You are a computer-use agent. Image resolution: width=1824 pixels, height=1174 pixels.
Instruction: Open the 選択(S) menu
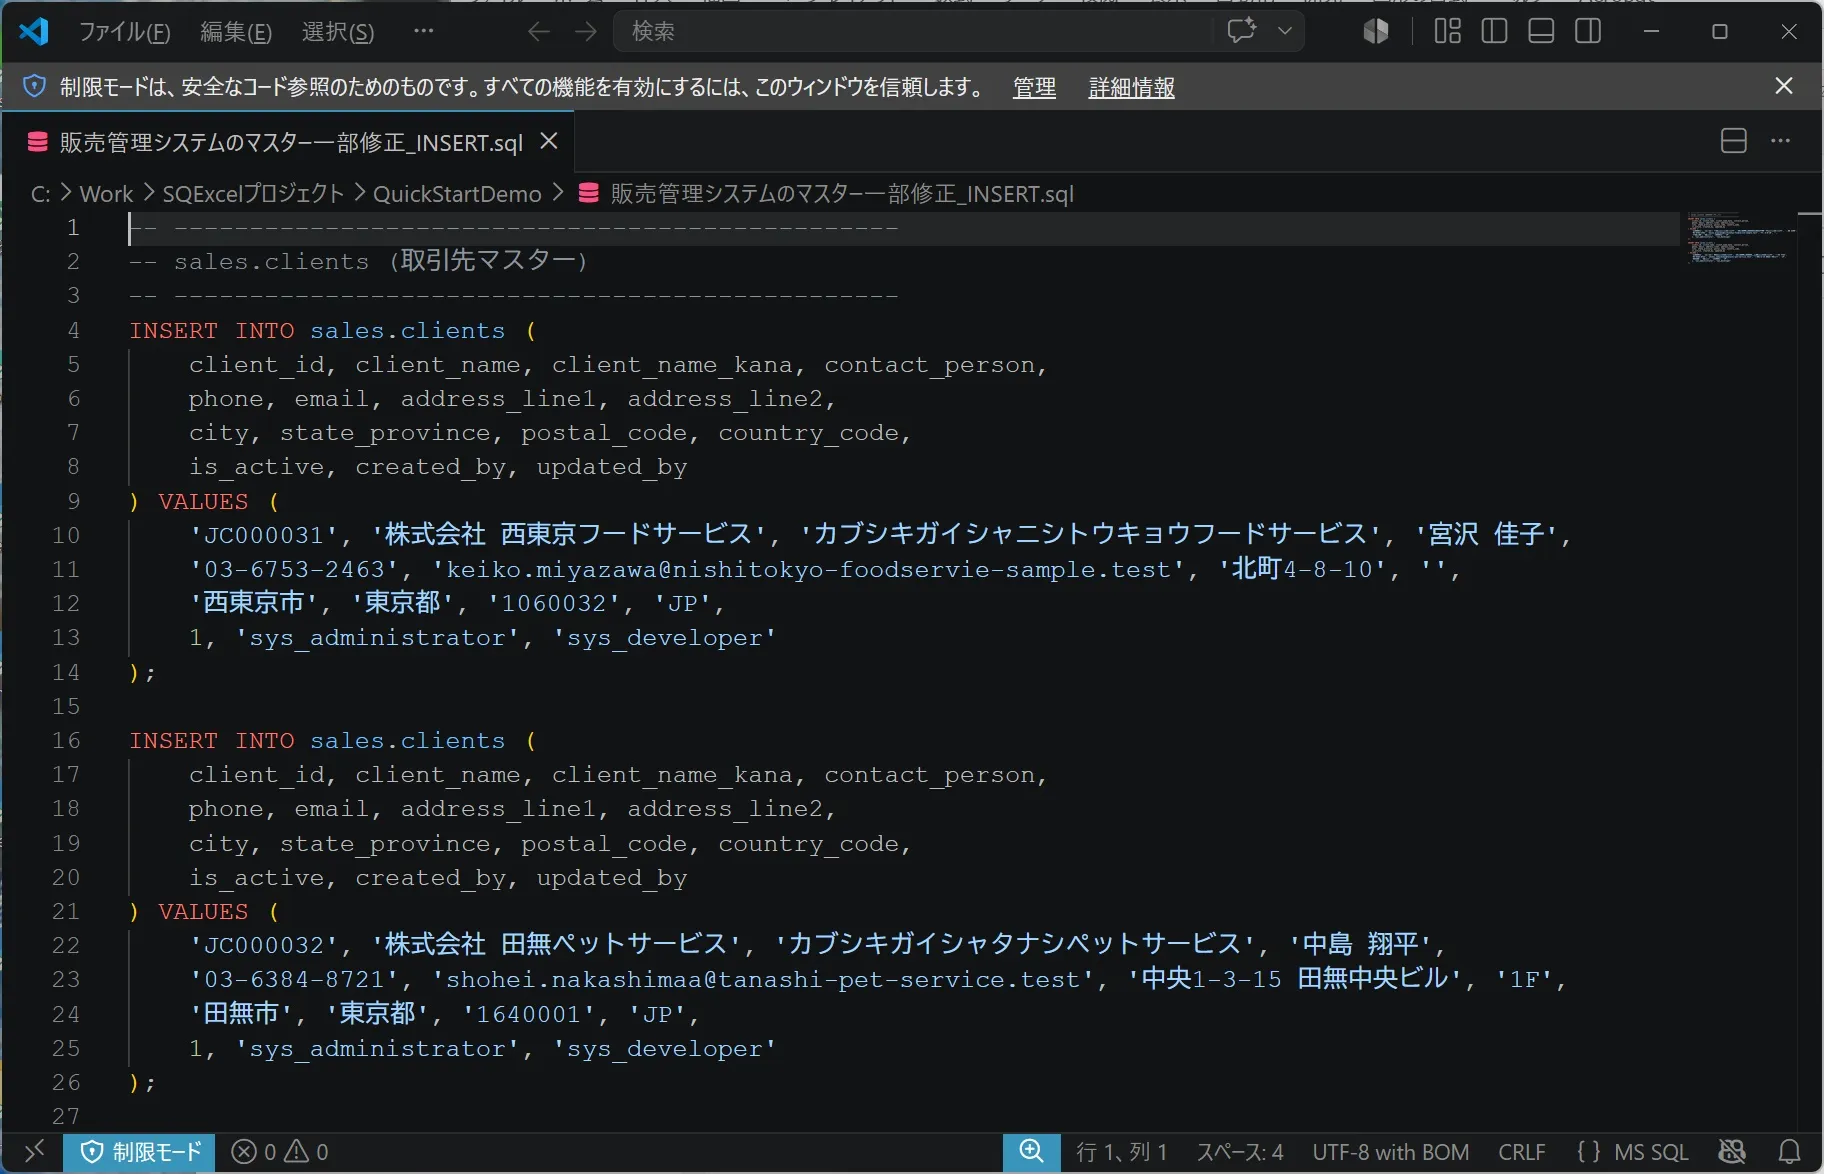[x=338, y=32]
